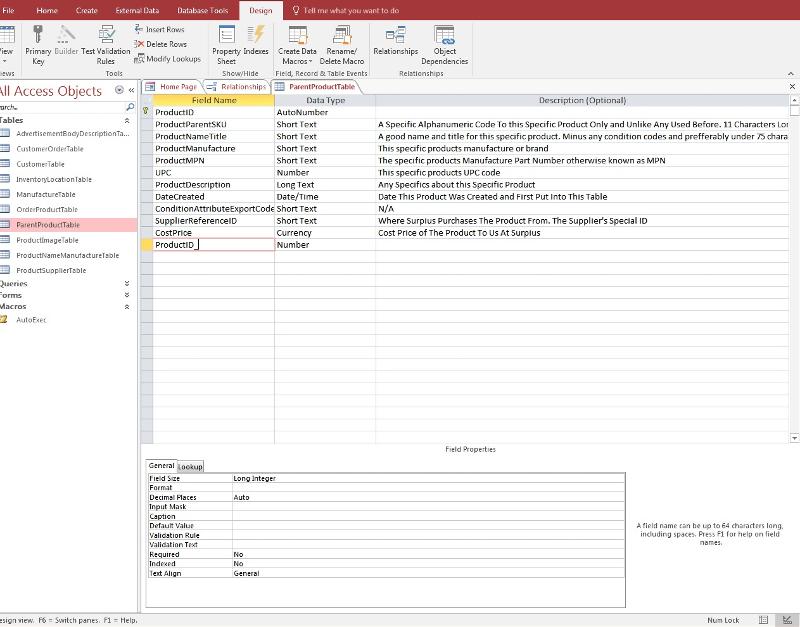Click the Relationships ribbon button

[395, 43]
